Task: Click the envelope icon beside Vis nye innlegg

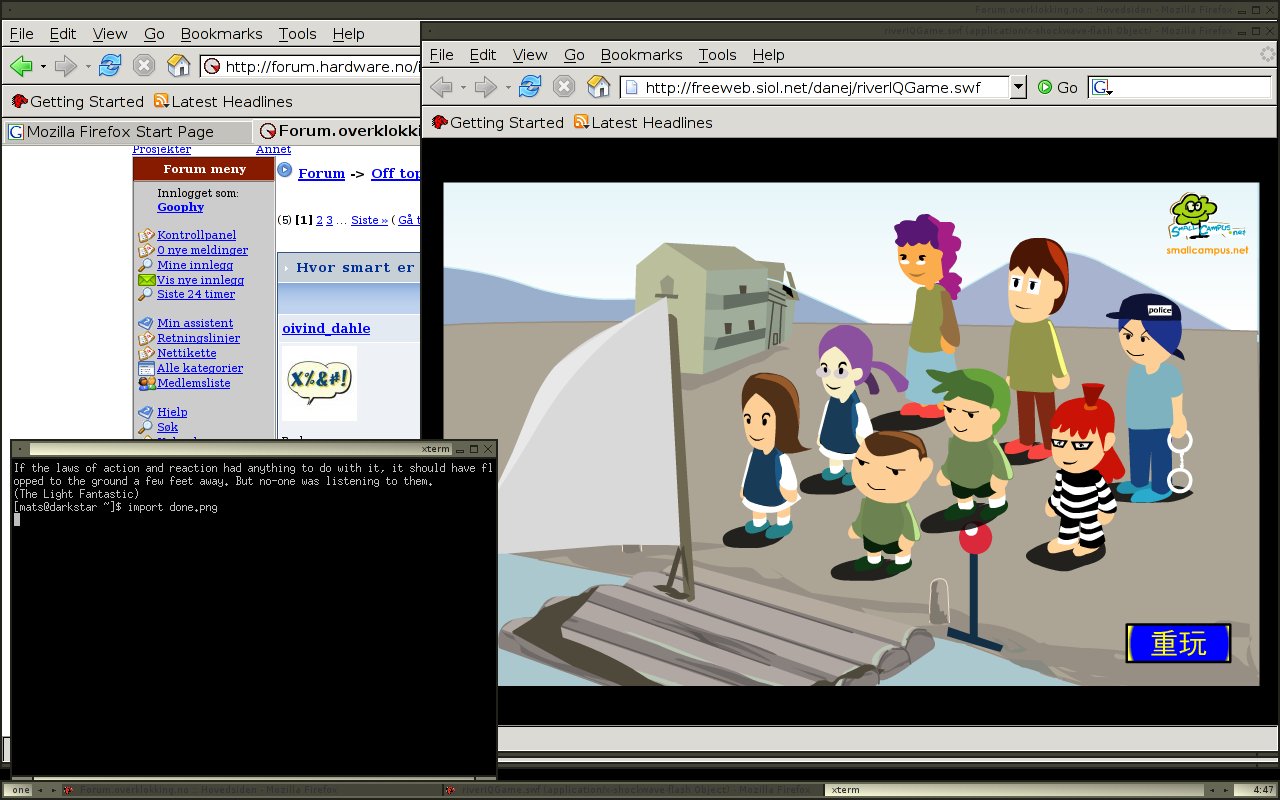Action: click(147, 281)
